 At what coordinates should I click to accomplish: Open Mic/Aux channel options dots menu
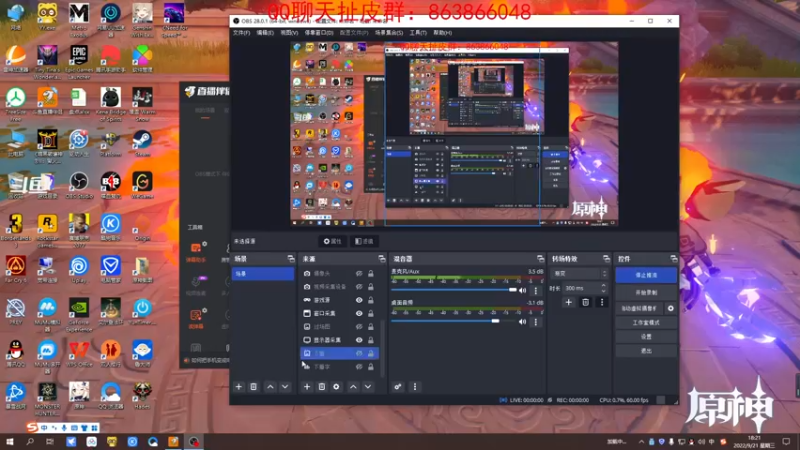pos(535,290)
